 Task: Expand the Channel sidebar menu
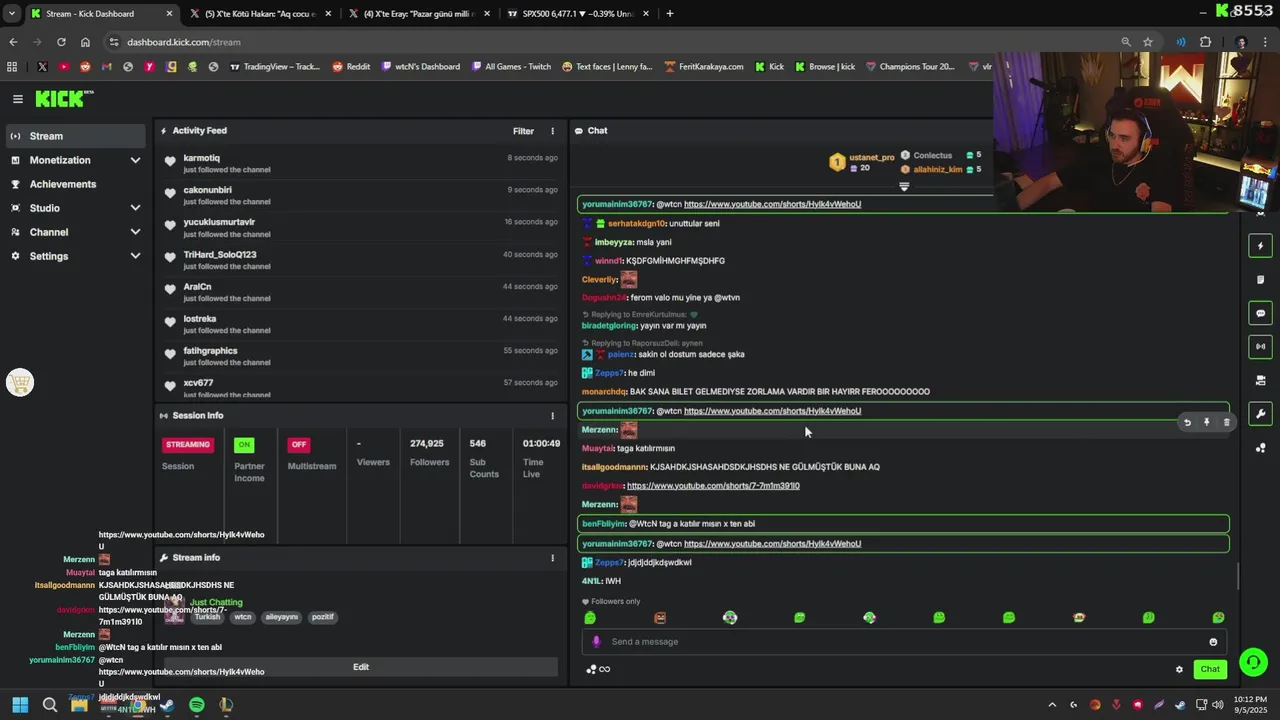coord(76,232)
